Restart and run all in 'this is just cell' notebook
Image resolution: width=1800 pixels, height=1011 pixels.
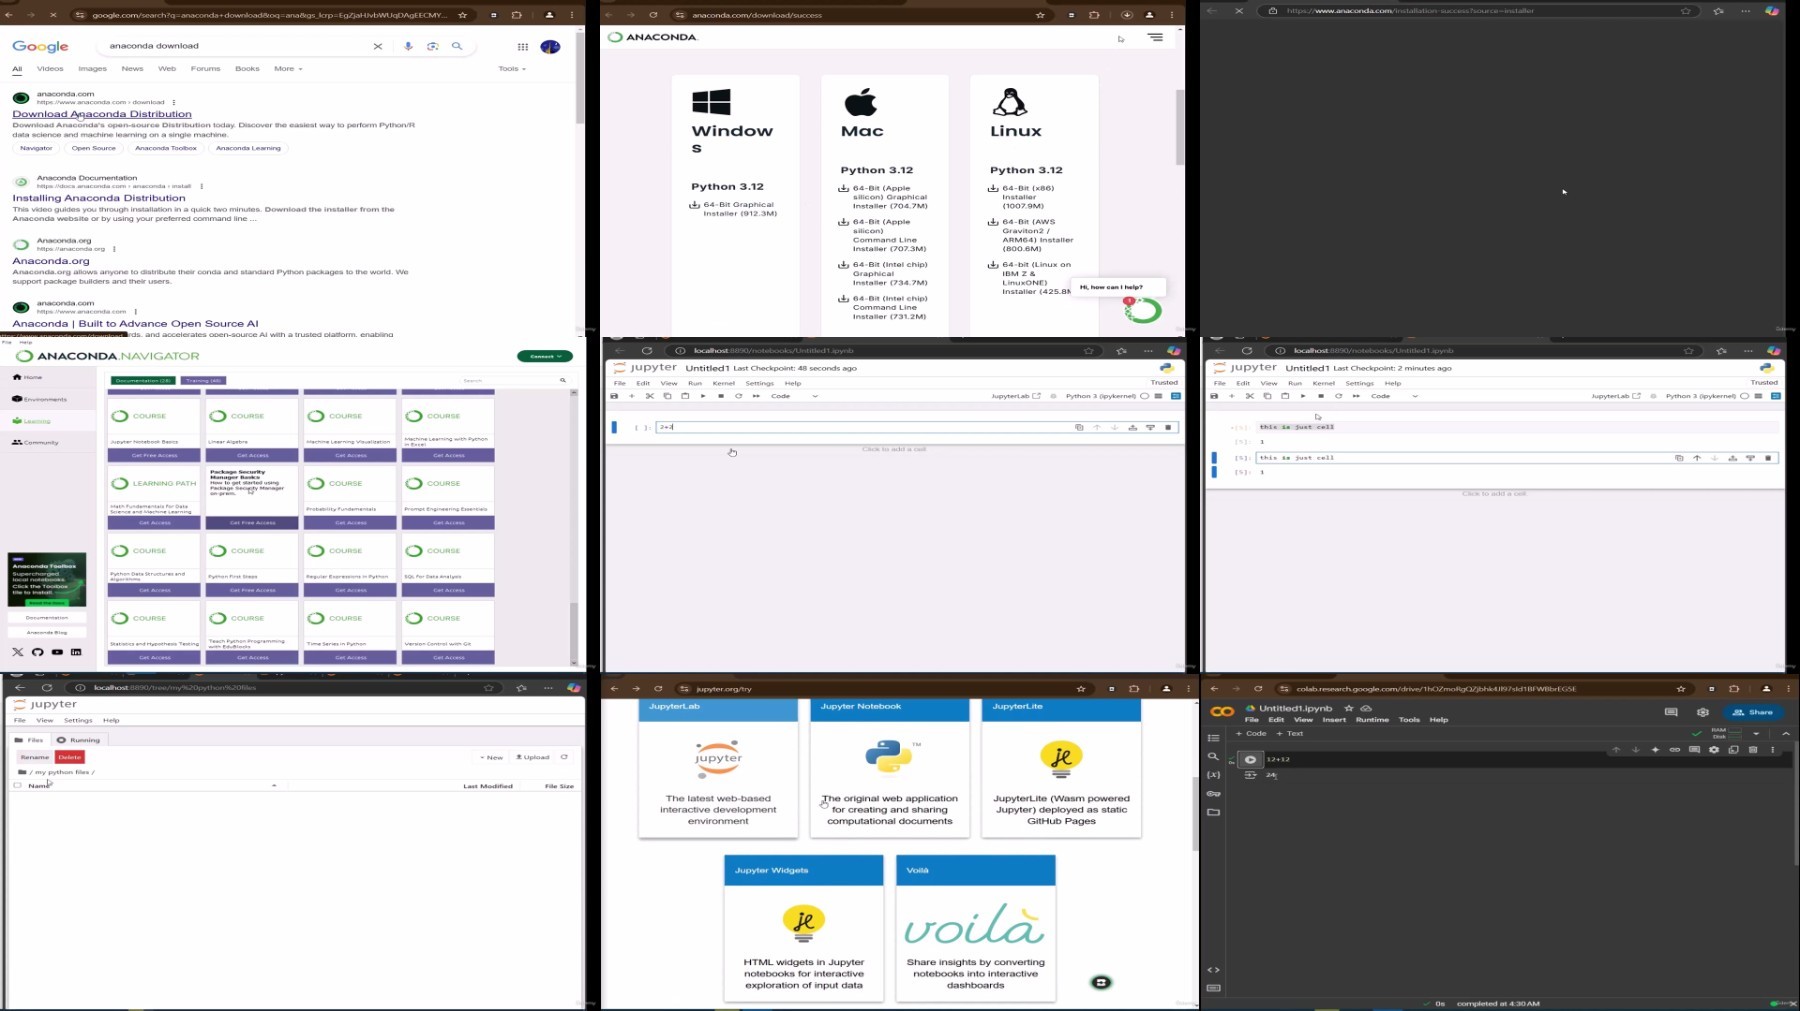(1356, 396)
